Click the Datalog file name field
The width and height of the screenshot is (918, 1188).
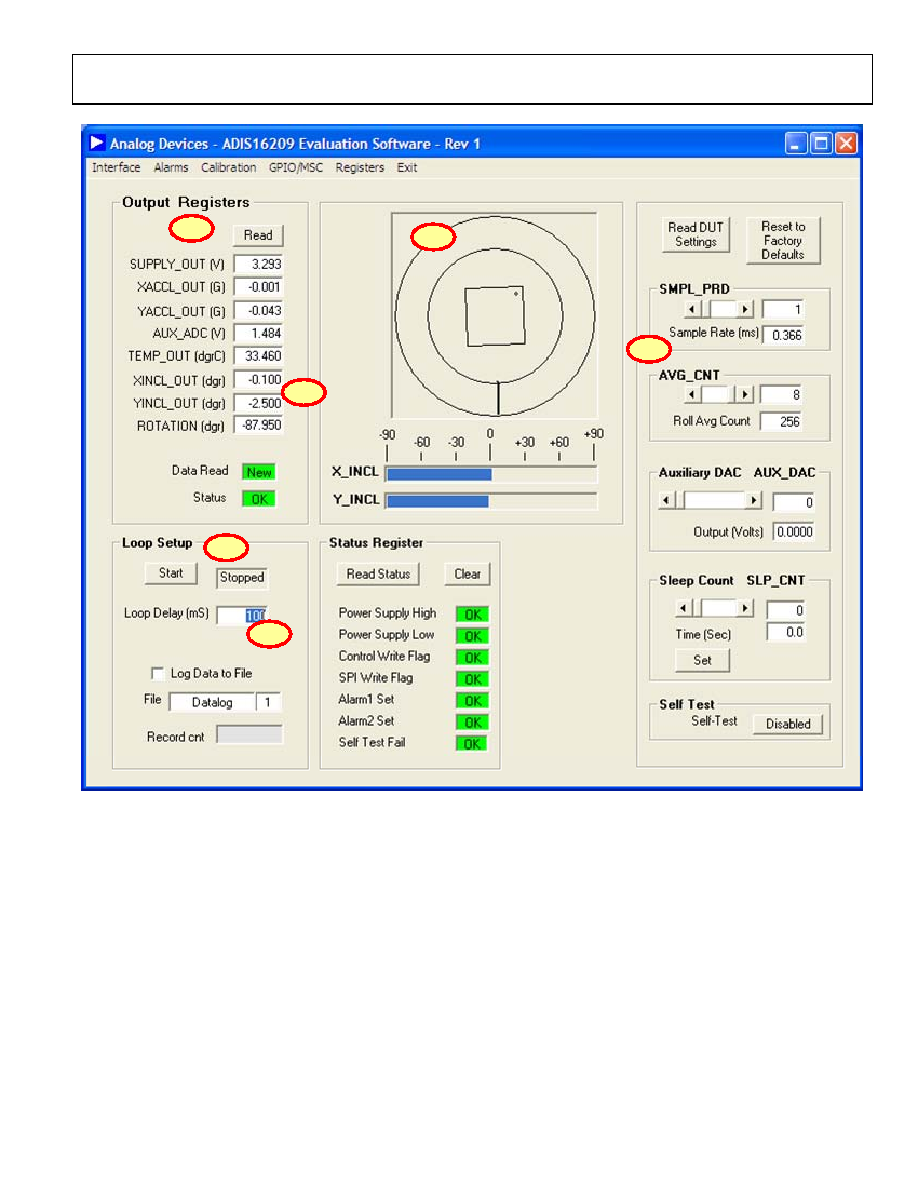point(212,702)
